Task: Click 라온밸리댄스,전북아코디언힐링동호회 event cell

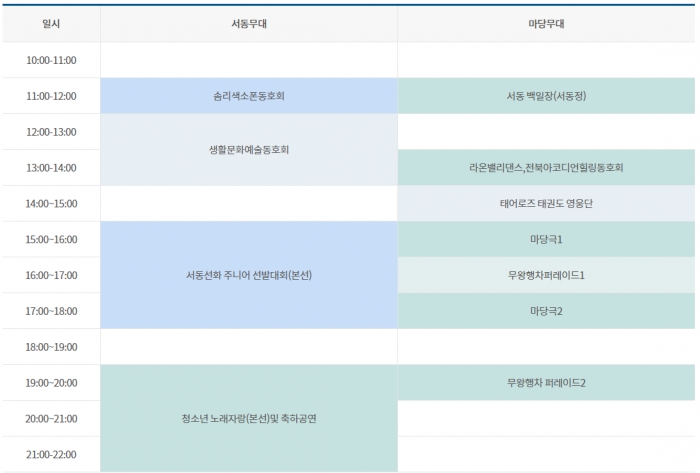Action: point(546,168)
